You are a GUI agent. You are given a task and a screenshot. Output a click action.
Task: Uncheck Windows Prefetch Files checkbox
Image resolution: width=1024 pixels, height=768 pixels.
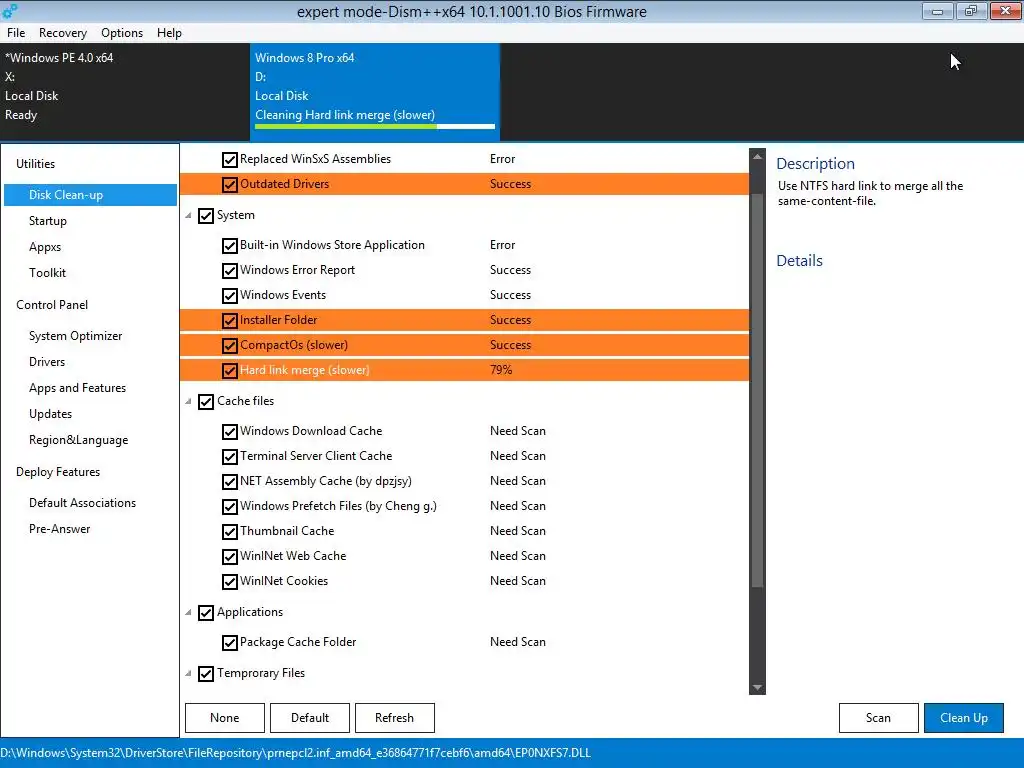coord(229,506)
